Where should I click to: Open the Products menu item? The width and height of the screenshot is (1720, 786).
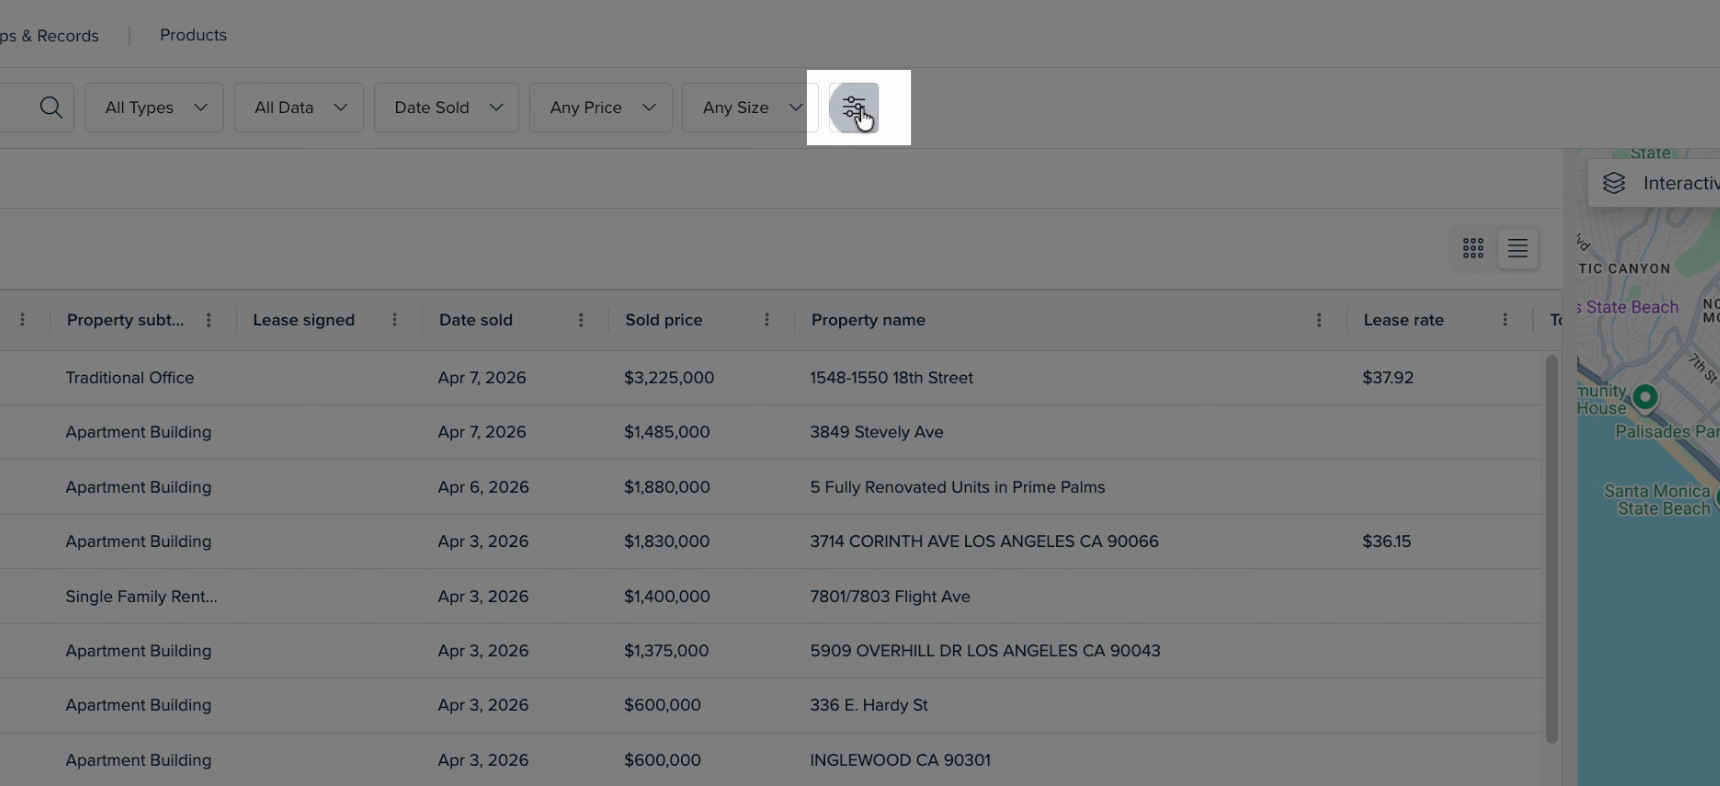[x=193, y=35]
